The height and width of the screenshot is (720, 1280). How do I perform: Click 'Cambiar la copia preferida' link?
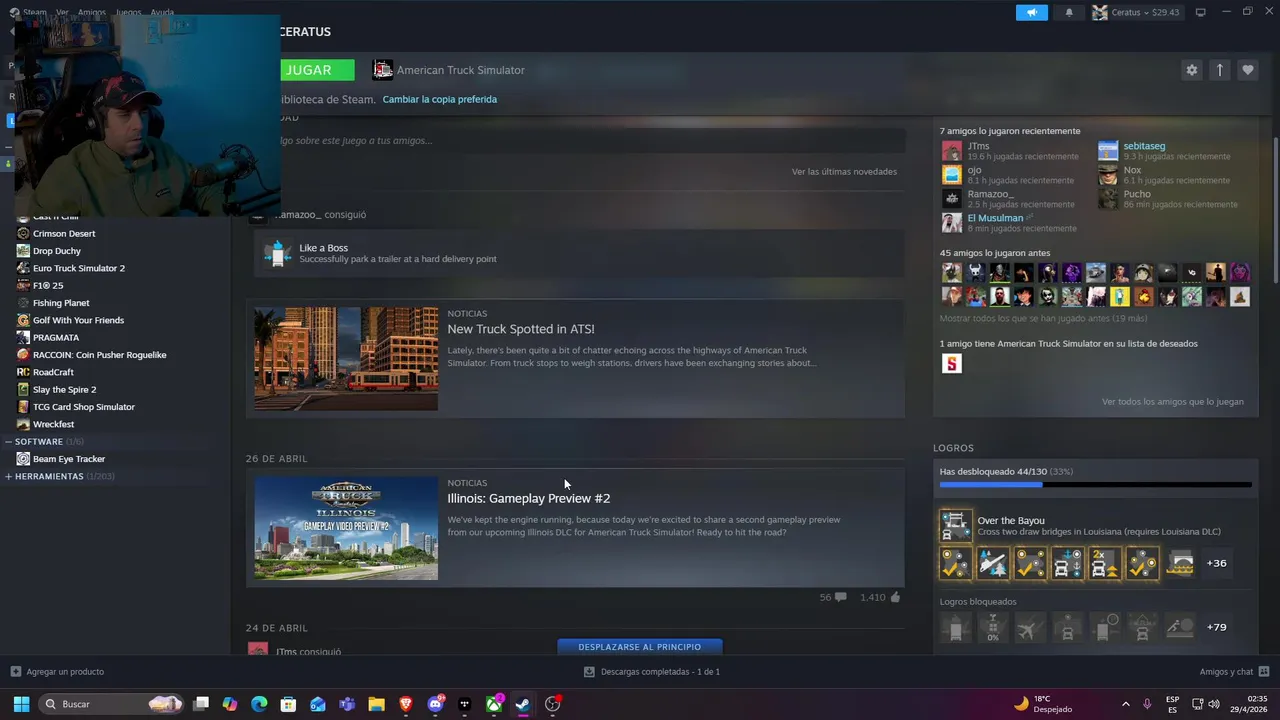pos(439,99)
